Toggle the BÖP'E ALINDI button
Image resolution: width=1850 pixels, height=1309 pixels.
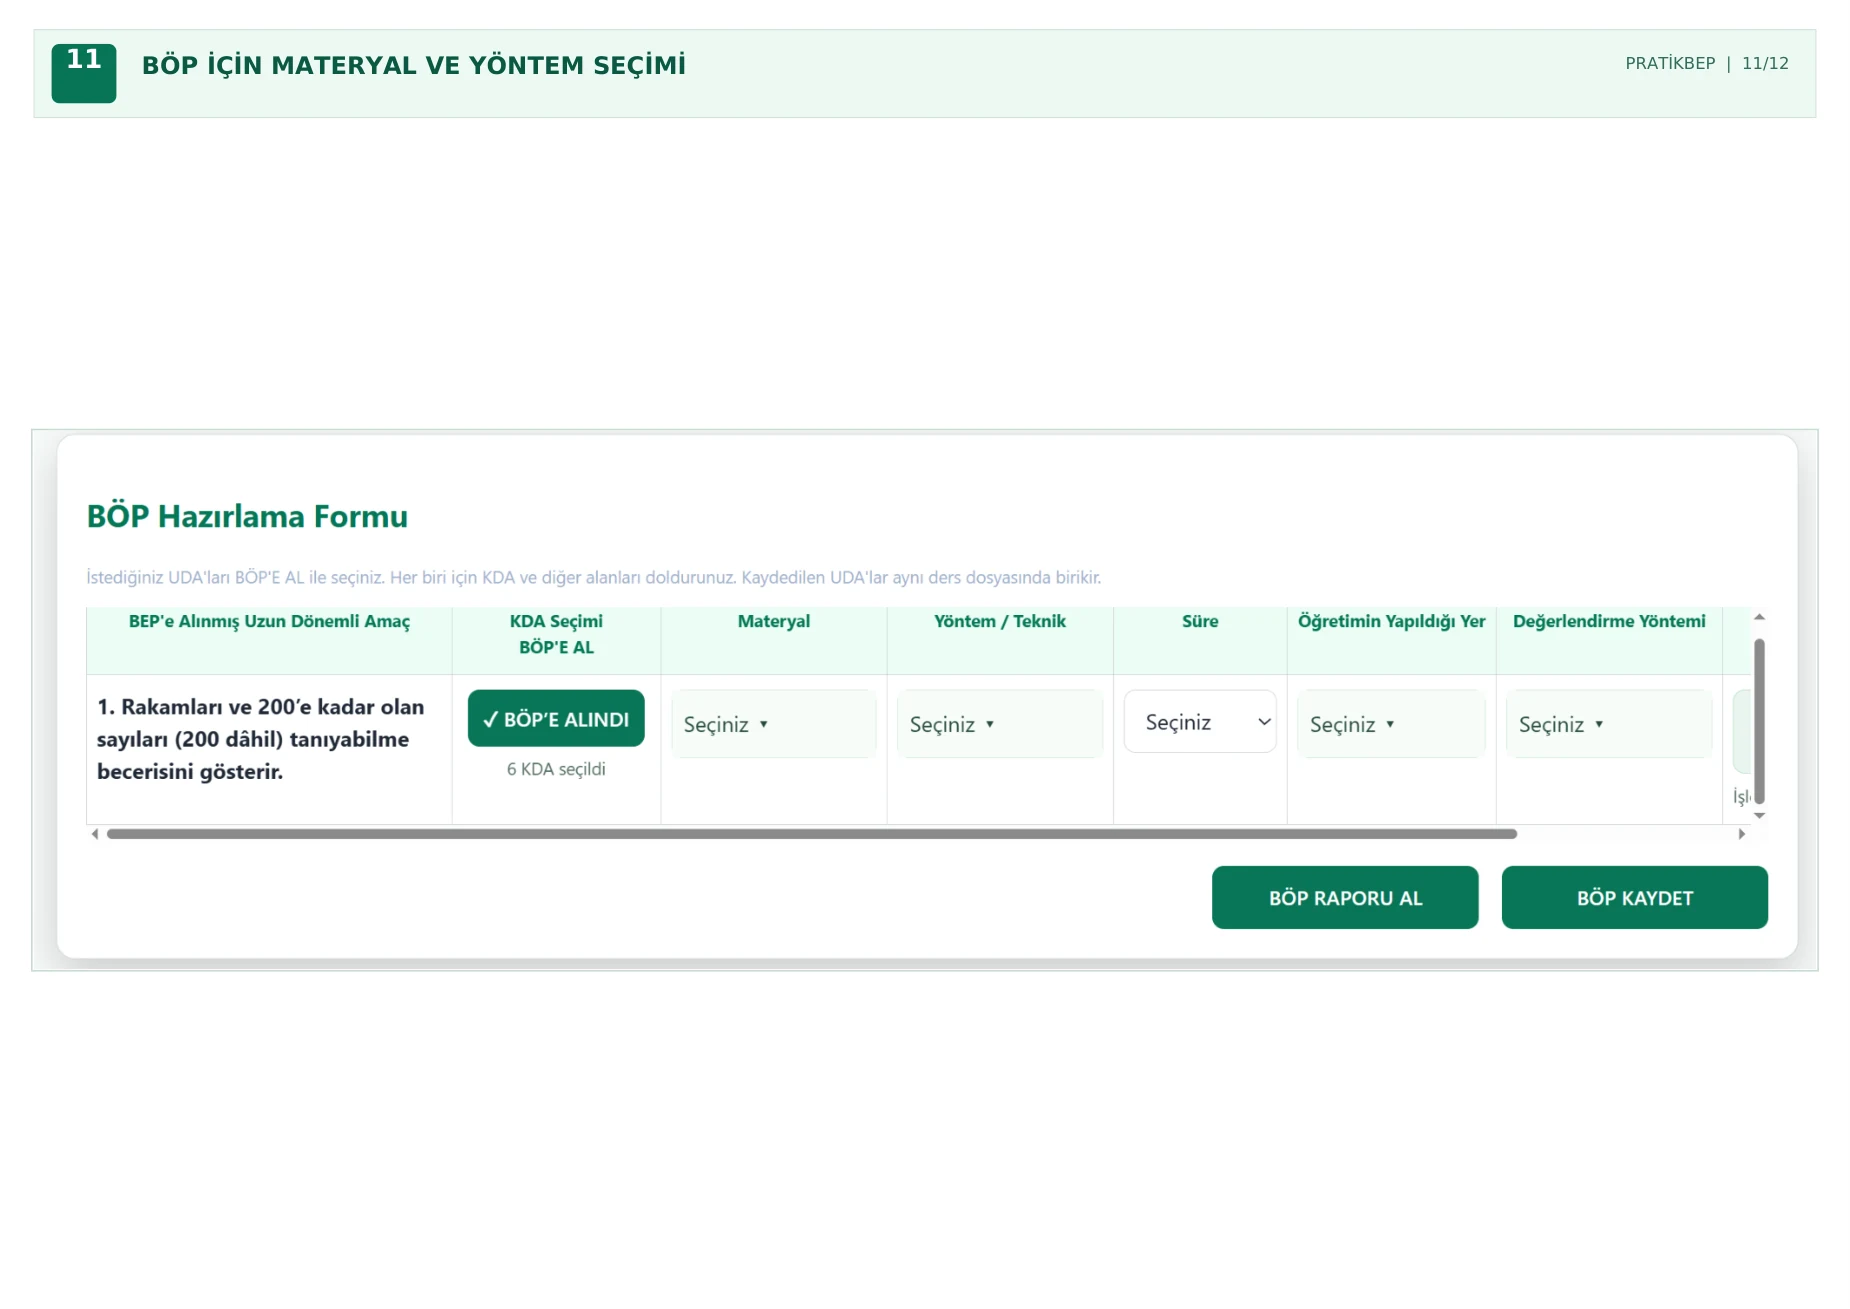(x=556, y=718)
